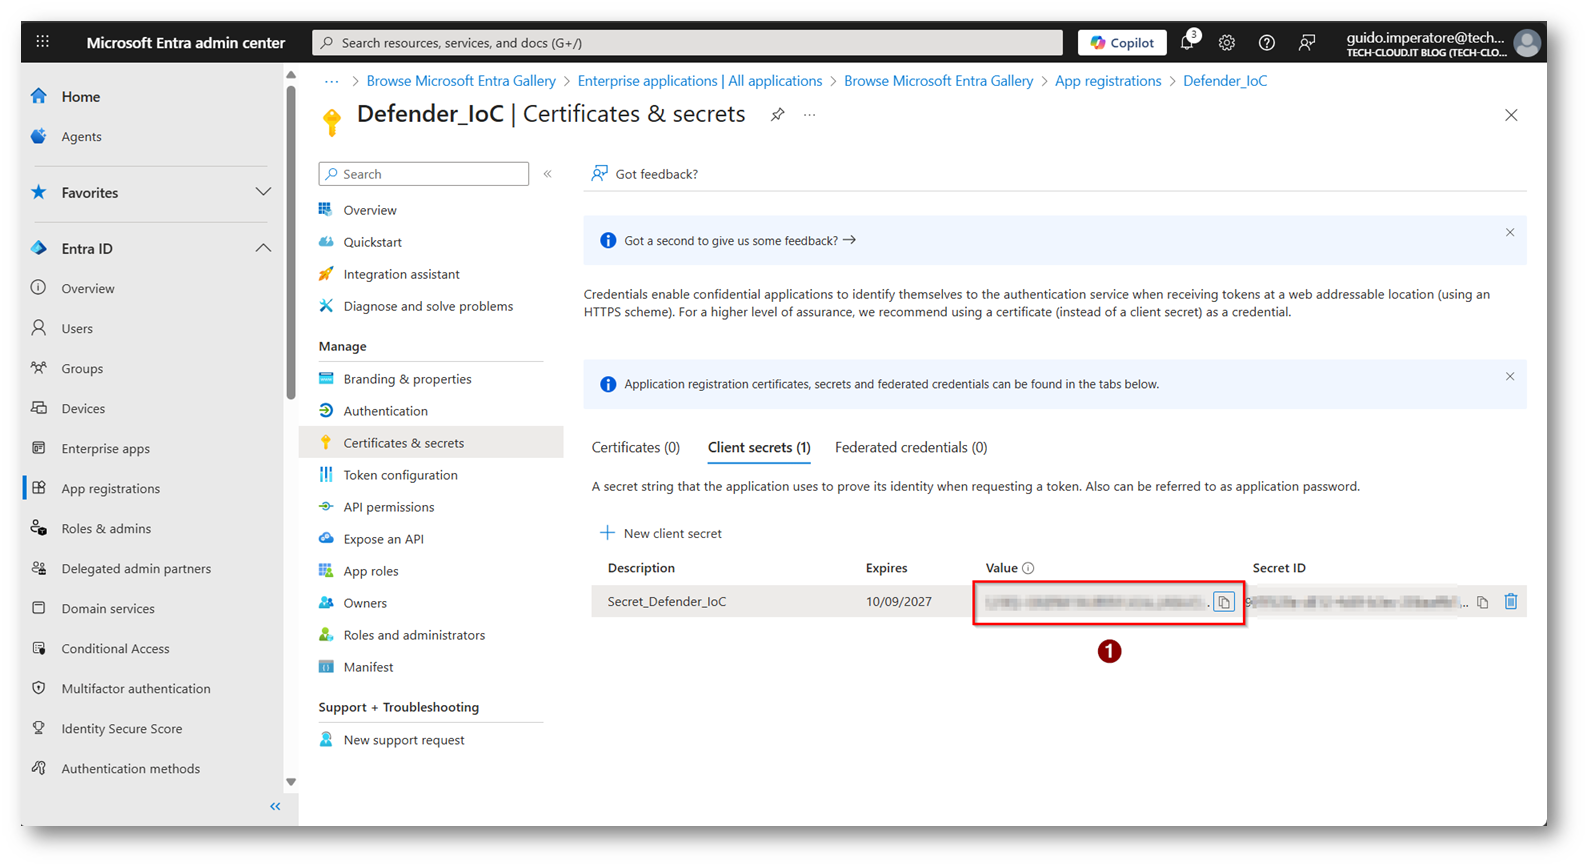Open the help question mark icon
This screenshot has height=868, width=1589.
pos(1267,42)
